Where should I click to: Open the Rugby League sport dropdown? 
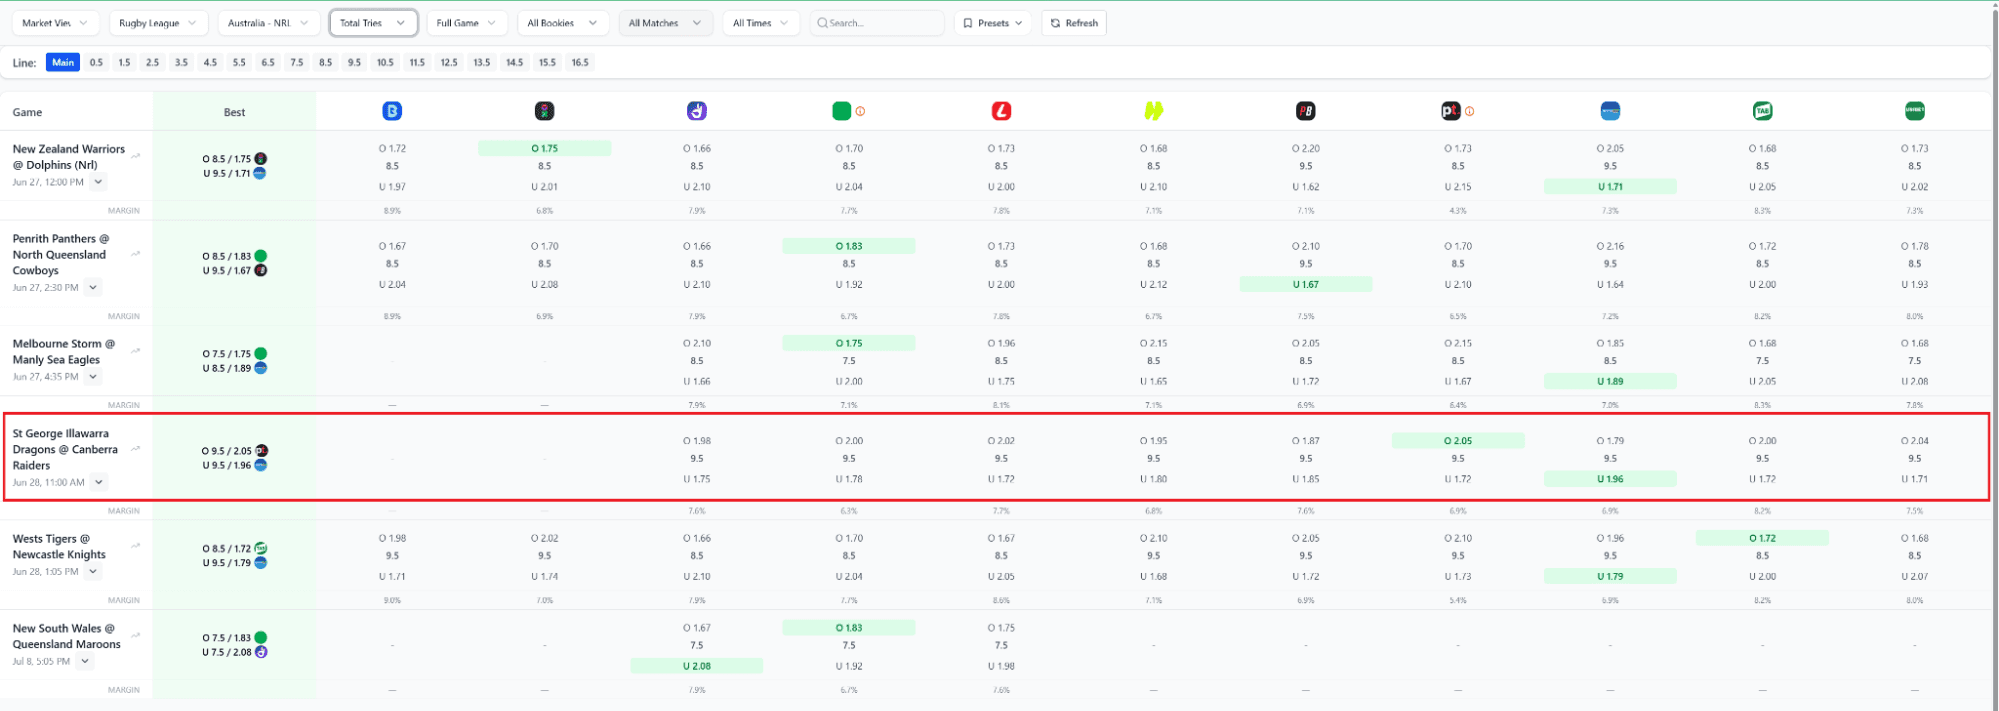coord(158,23)
